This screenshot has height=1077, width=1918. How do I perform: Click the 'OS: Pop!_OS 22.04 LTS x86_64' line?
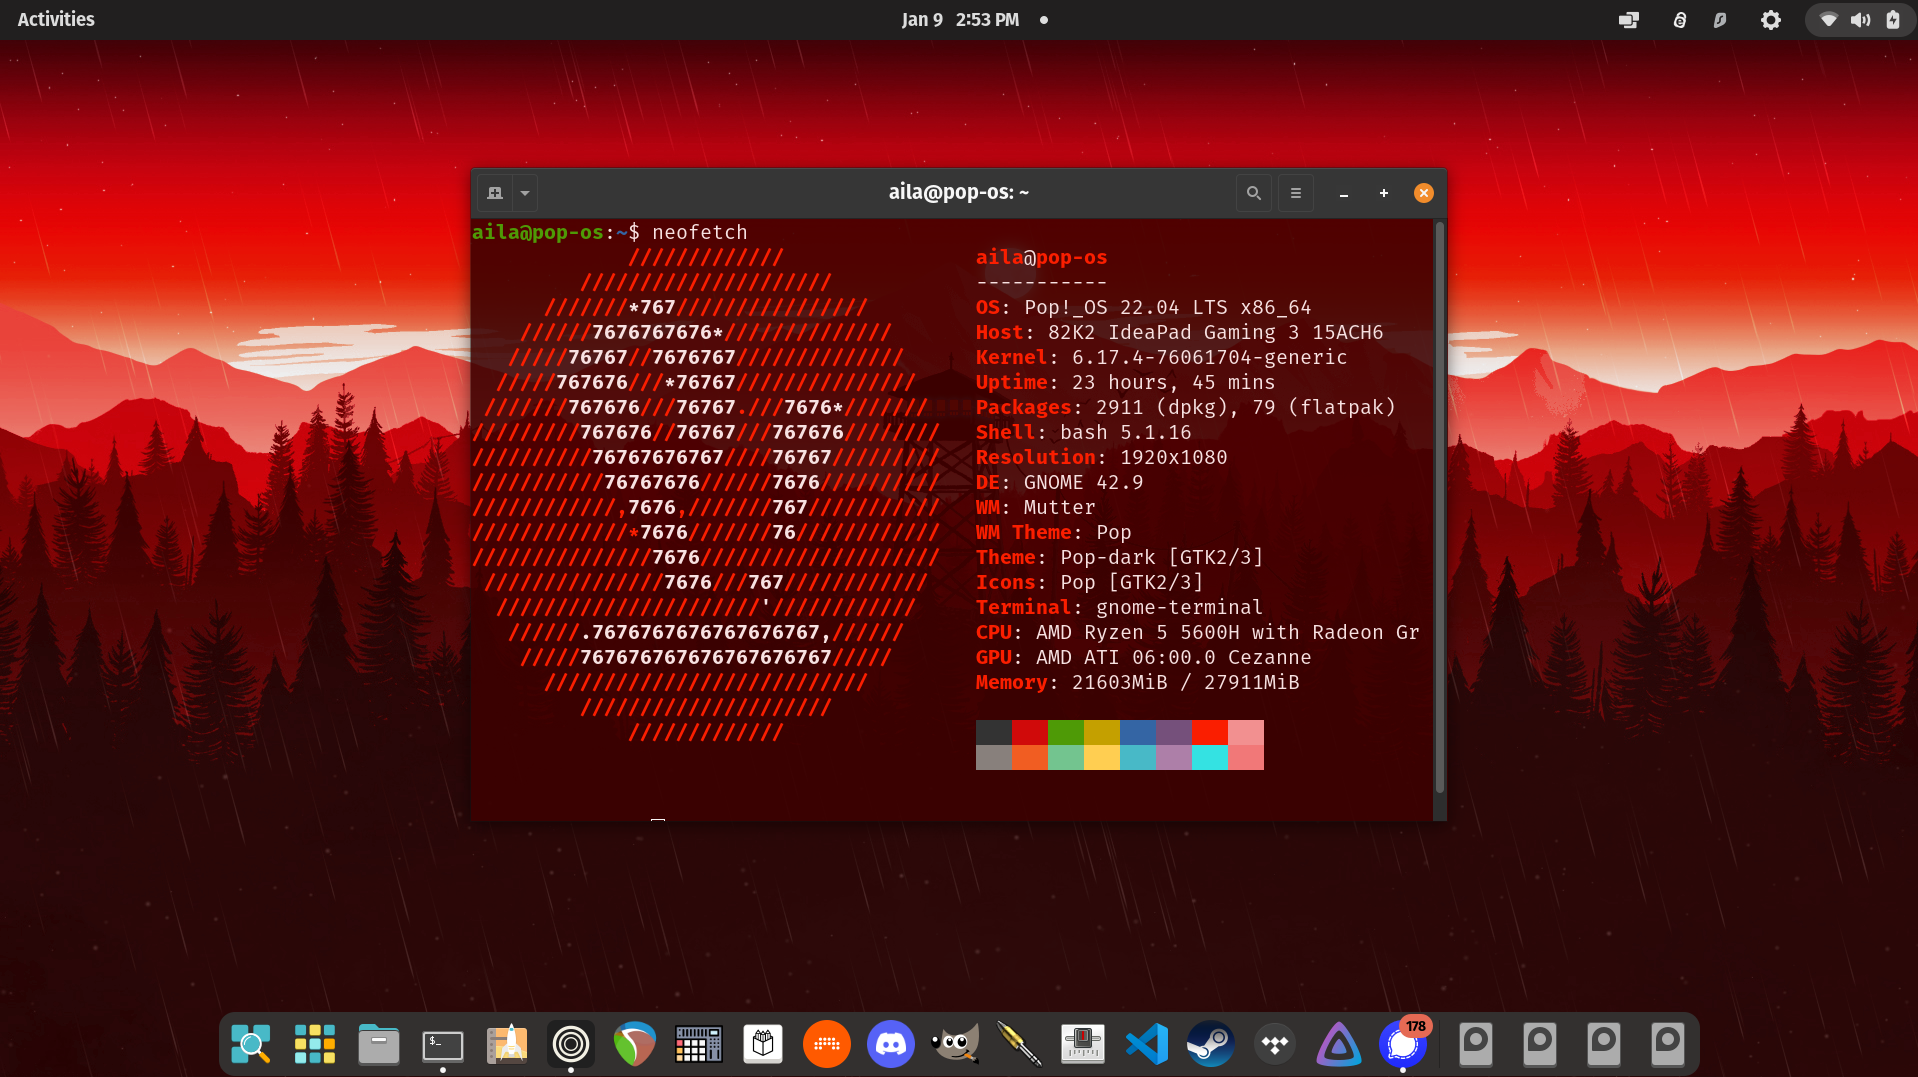click(1143, 307)
